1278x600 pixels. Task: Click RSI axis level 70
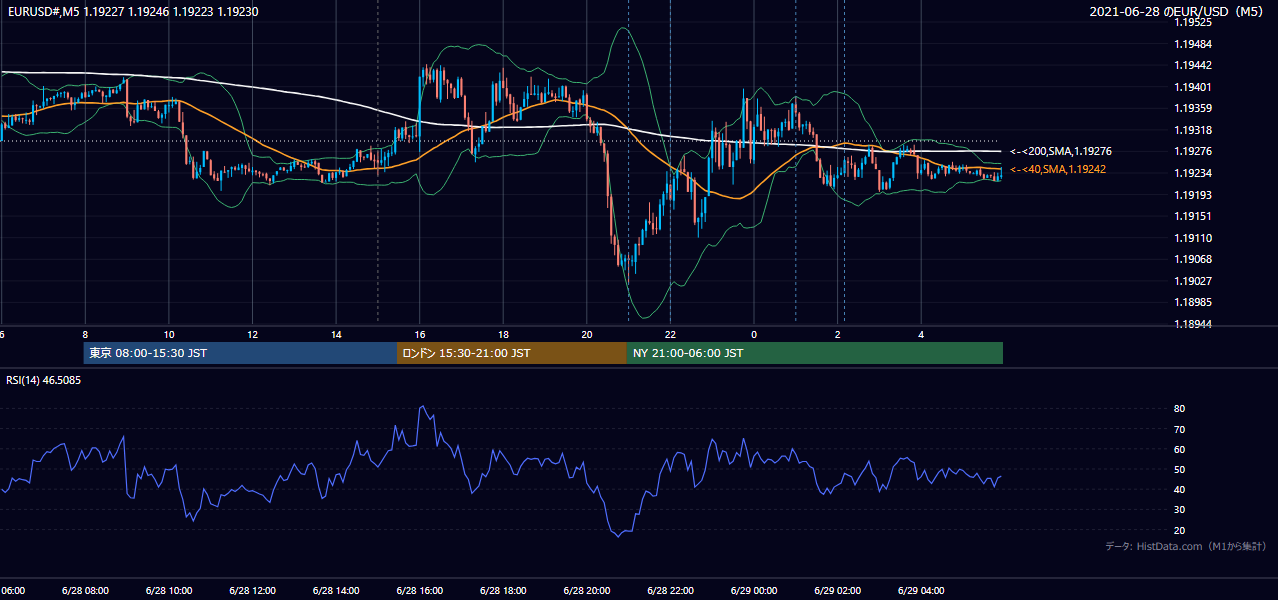tap(1180, 429)
